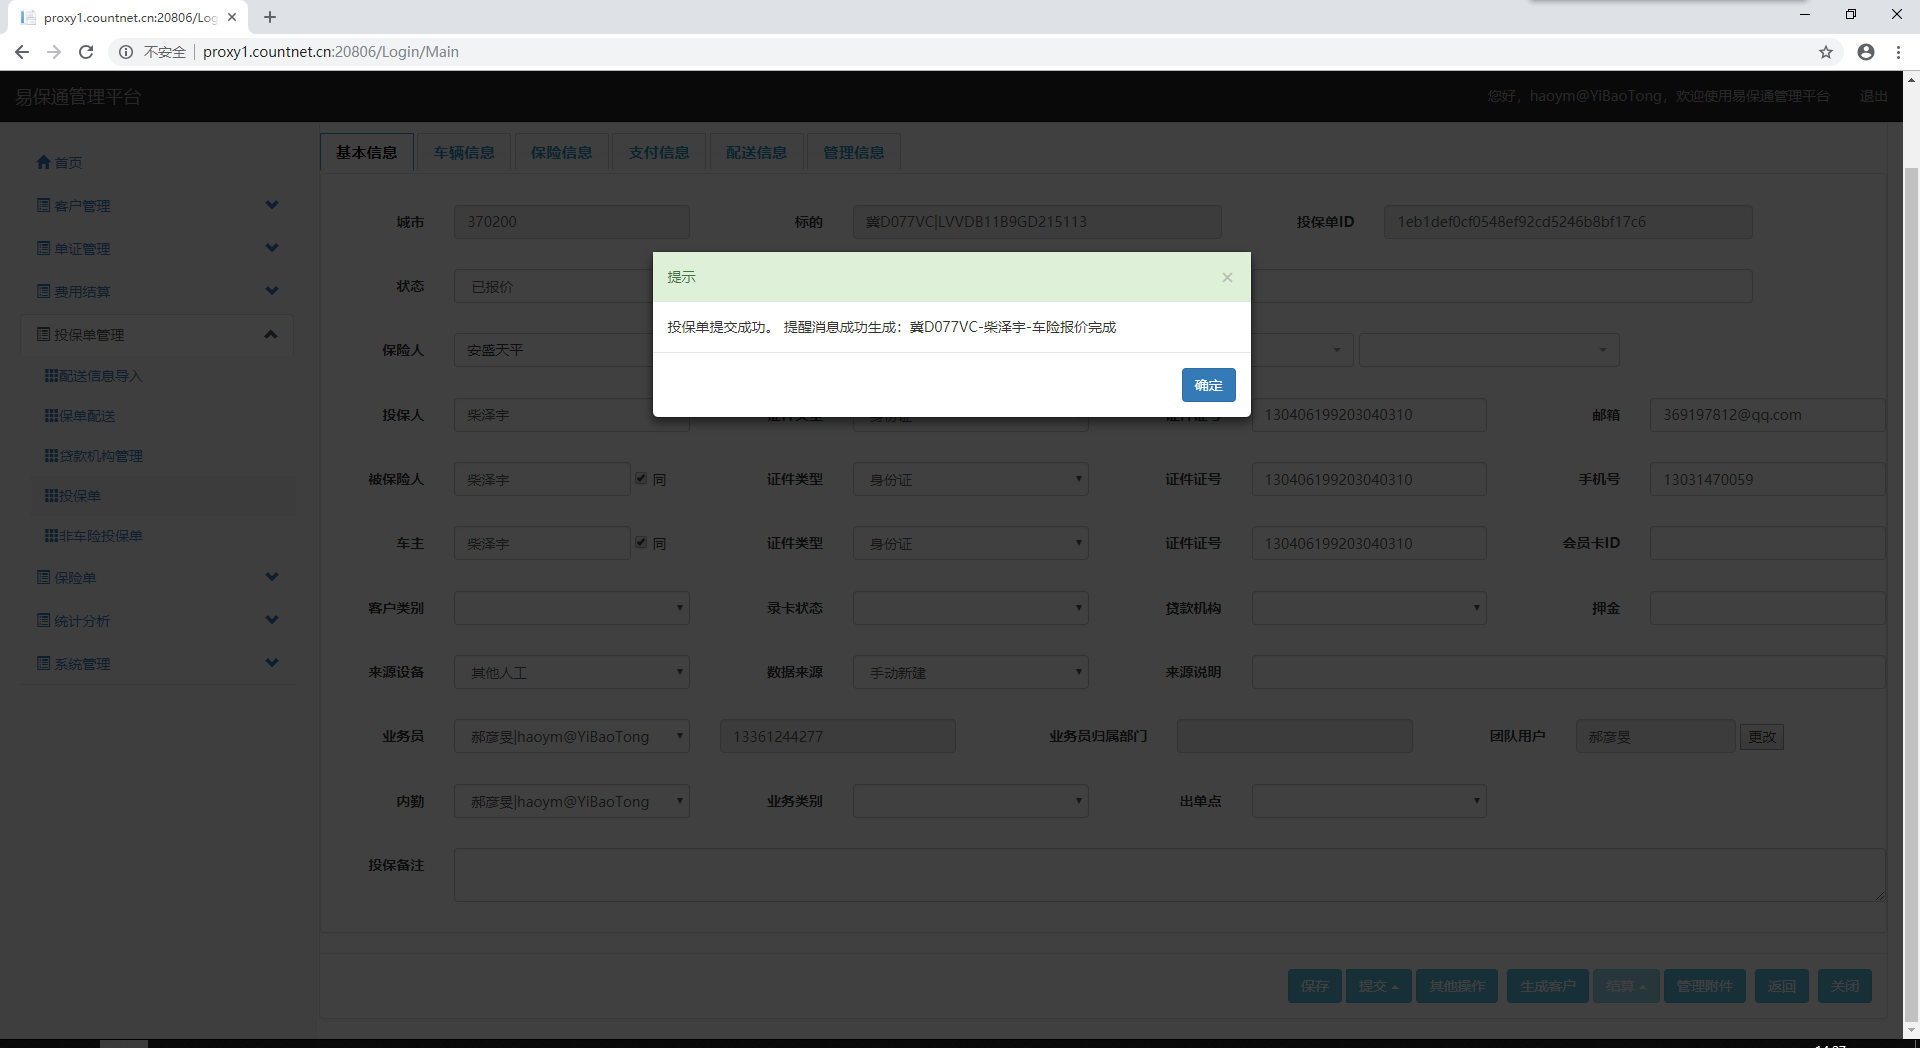Screen dimensions: 1920x1048
Task: Switch to the 车辆信息 tab
Action: click(464, 152)
